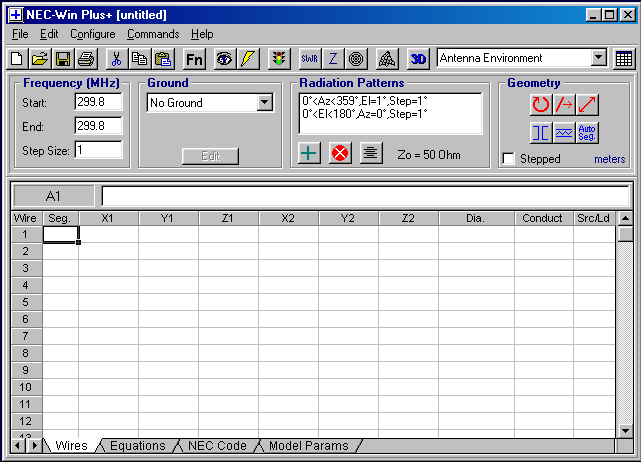Click the Step Size field
Screen dimensions: 641x462
99,150
